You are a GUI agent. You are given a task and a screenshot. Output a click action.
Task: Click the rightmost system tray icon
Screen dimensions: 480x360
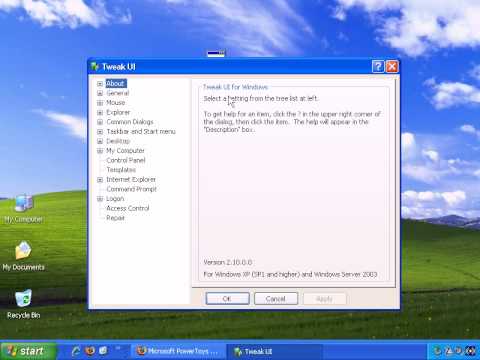[x=470, y=351]
